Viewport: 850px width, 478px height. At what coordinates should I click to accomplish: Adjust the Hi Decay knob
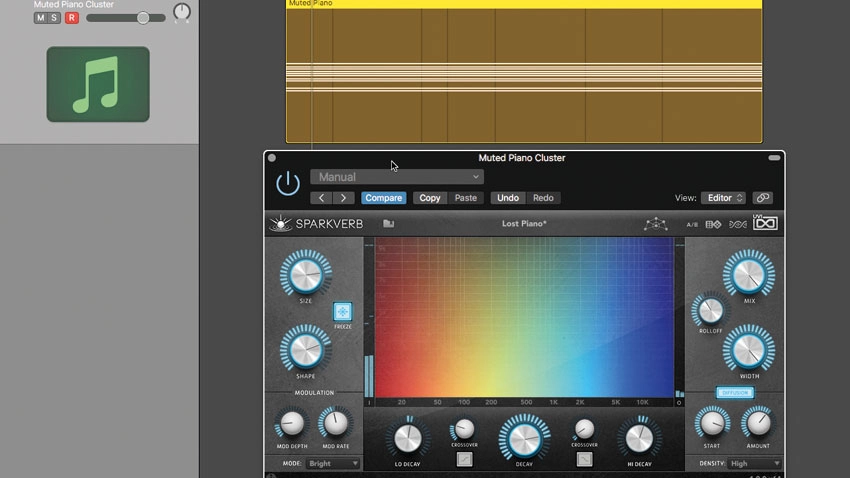(x=639, y=438)
